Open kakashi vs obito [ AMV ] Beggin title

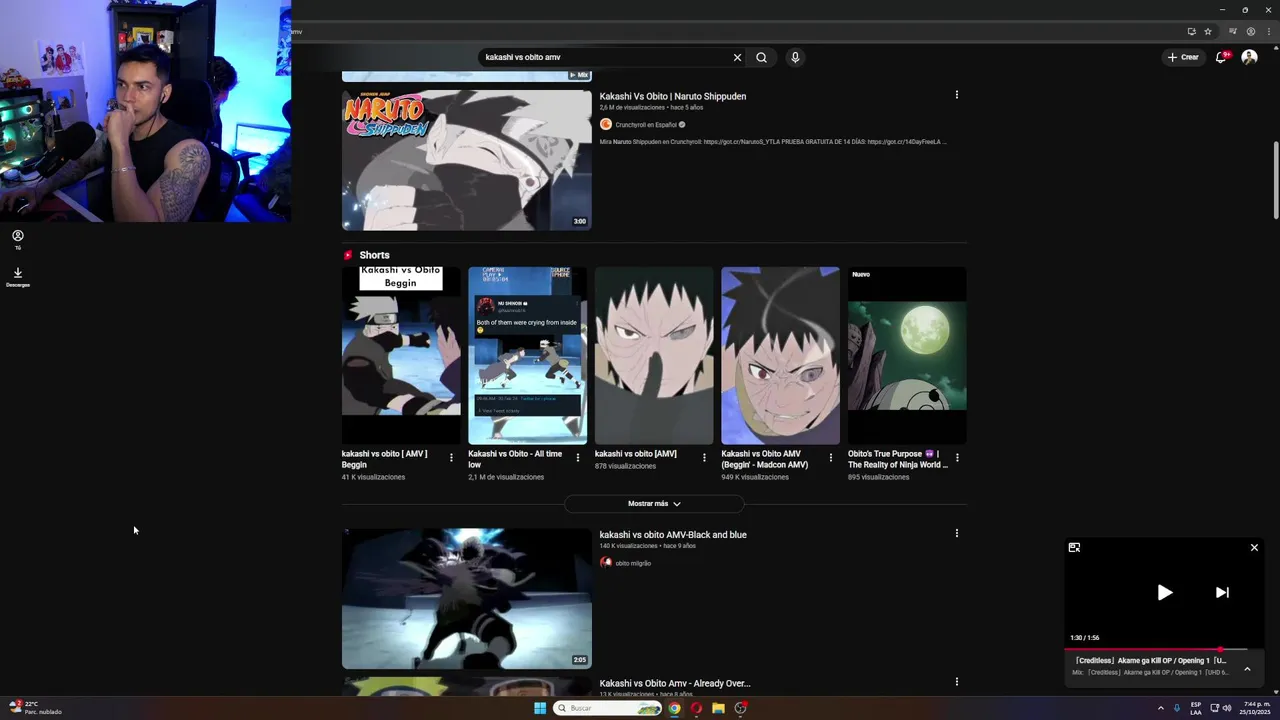click(x=385, y=459)
